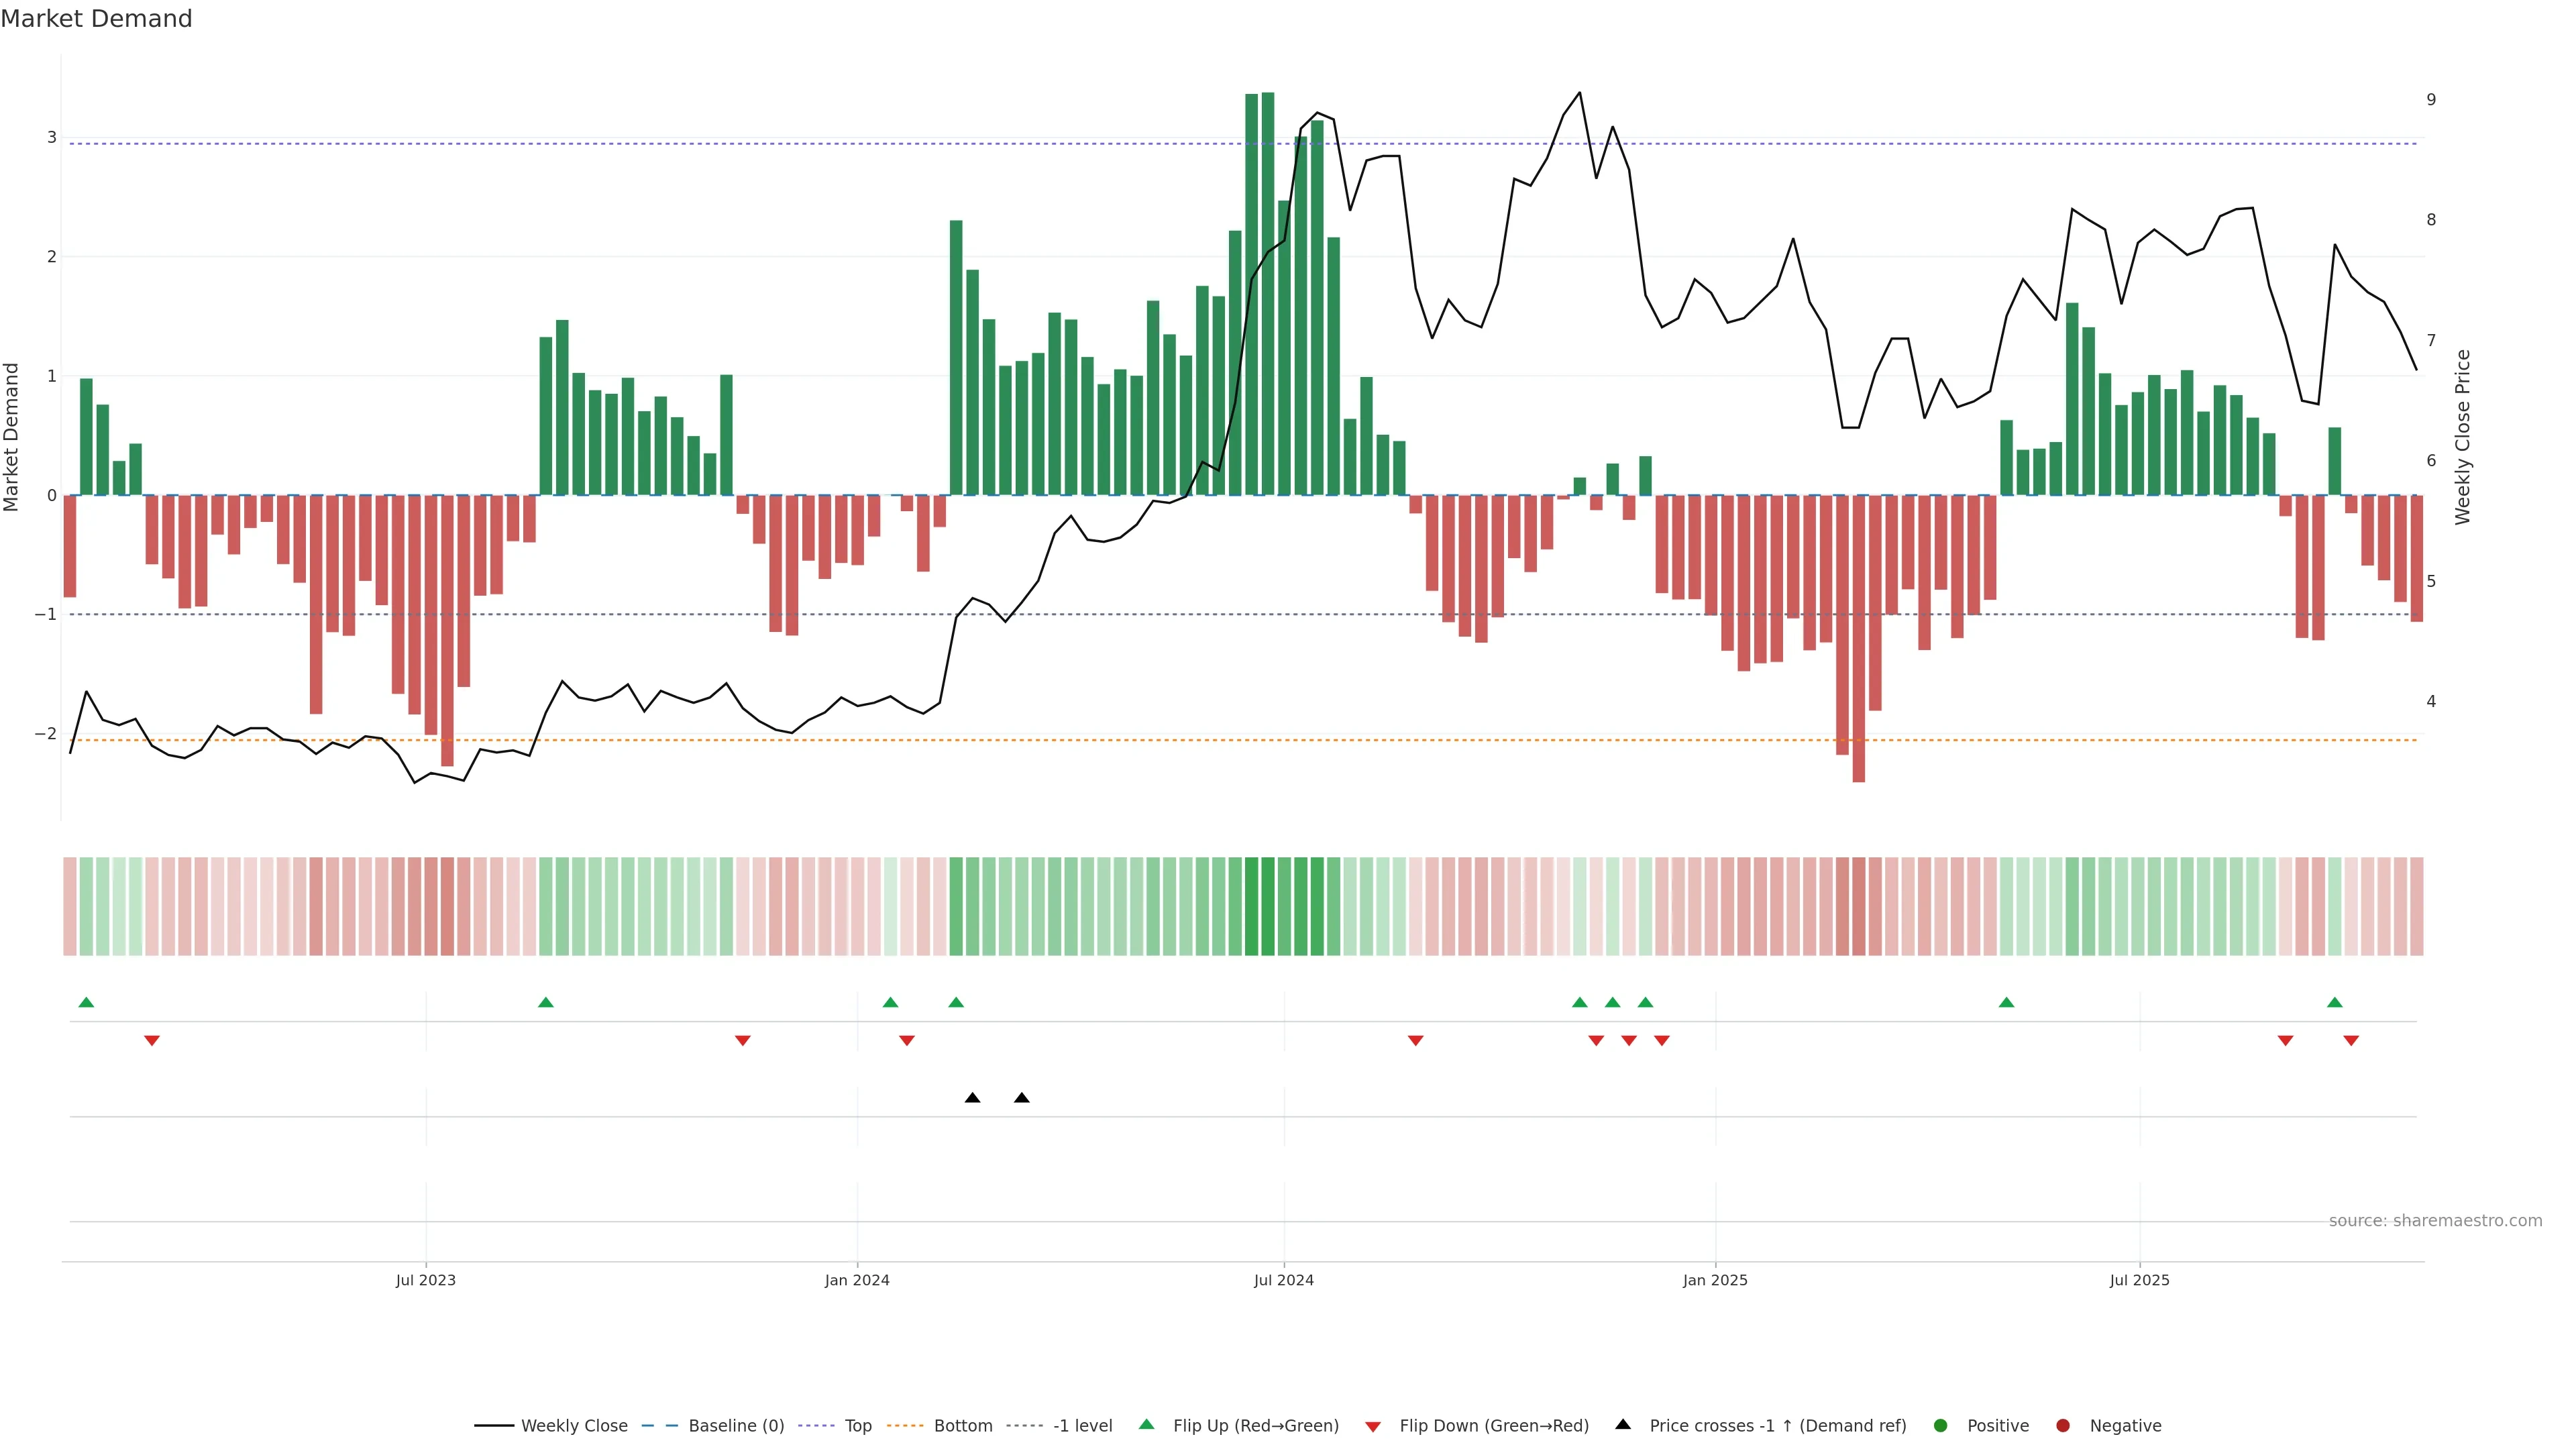The height and width of the screenshot is (1449, 2576).
Task: Click Flip Down red triangle legend icon
Action: click(x=1373, y=1427)
